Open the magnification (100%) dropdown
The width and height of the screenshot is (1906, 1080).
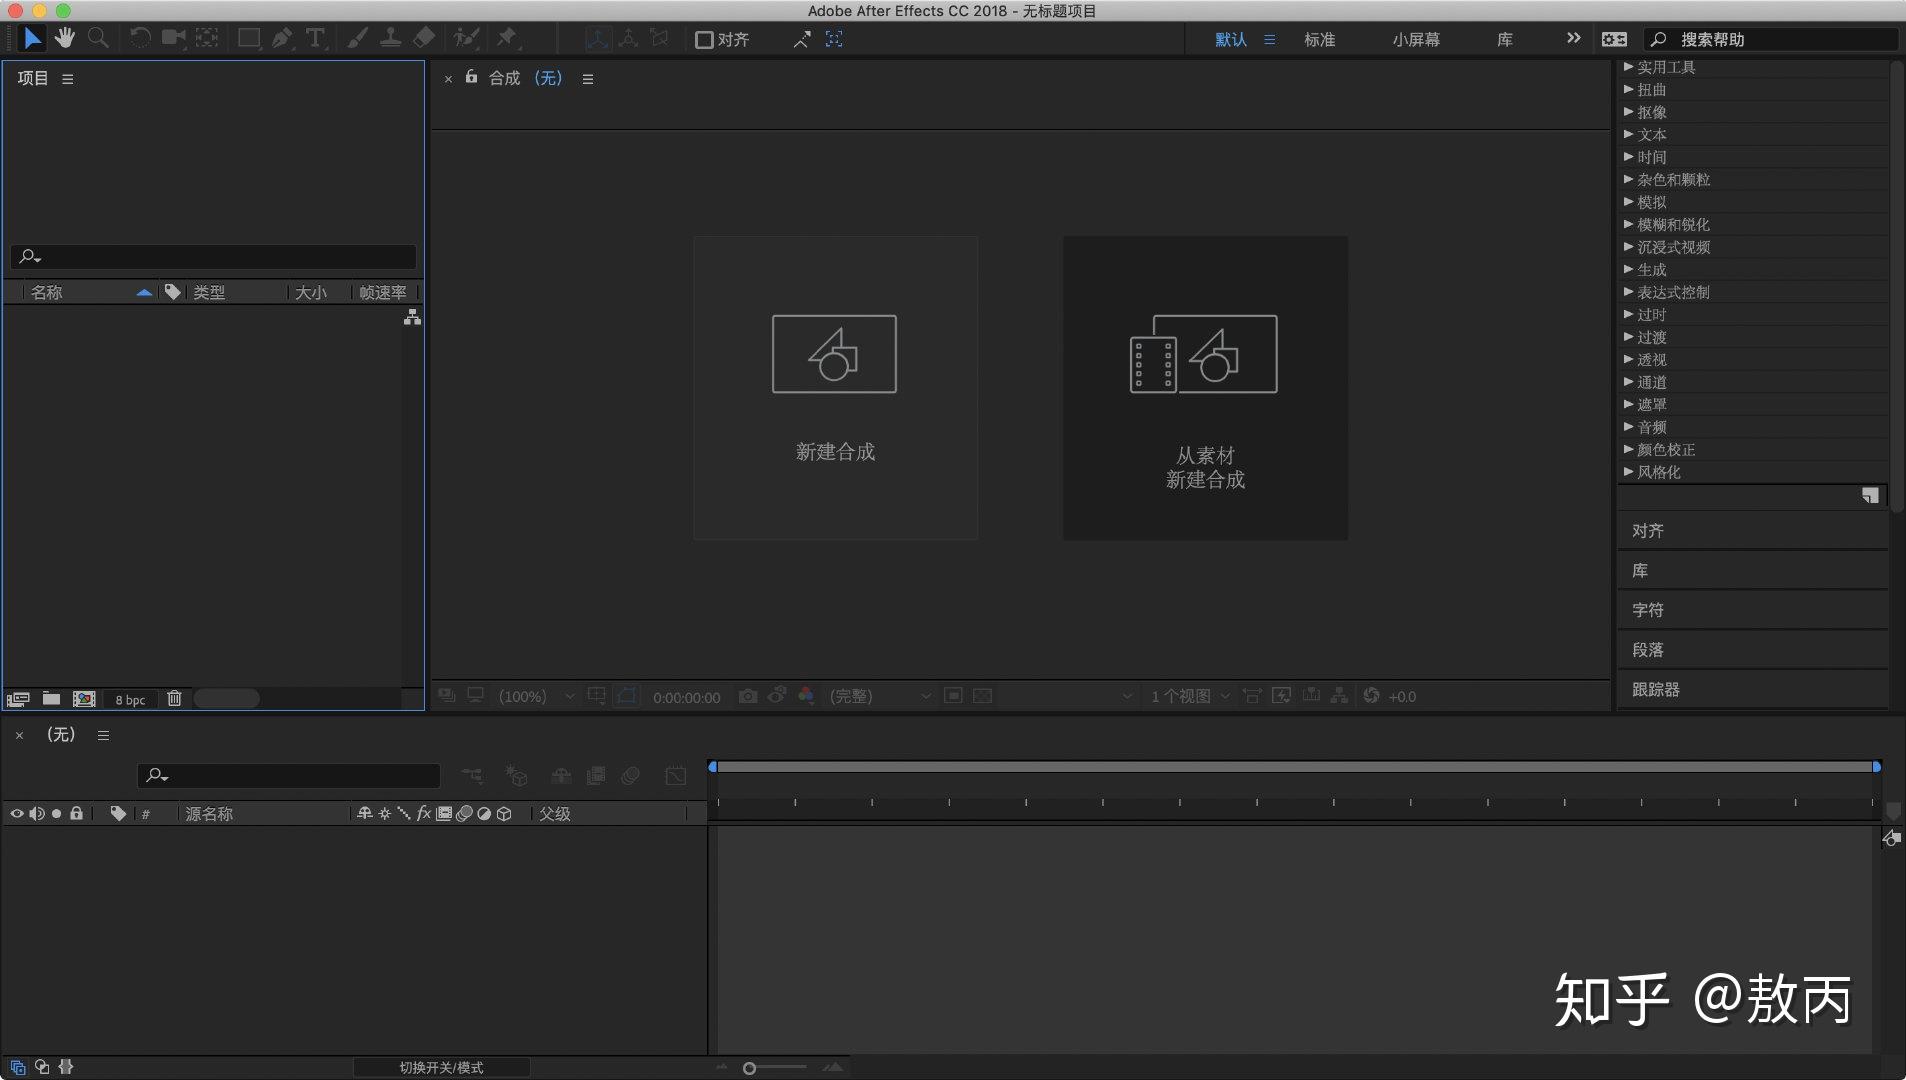click(x=537, y=696)
